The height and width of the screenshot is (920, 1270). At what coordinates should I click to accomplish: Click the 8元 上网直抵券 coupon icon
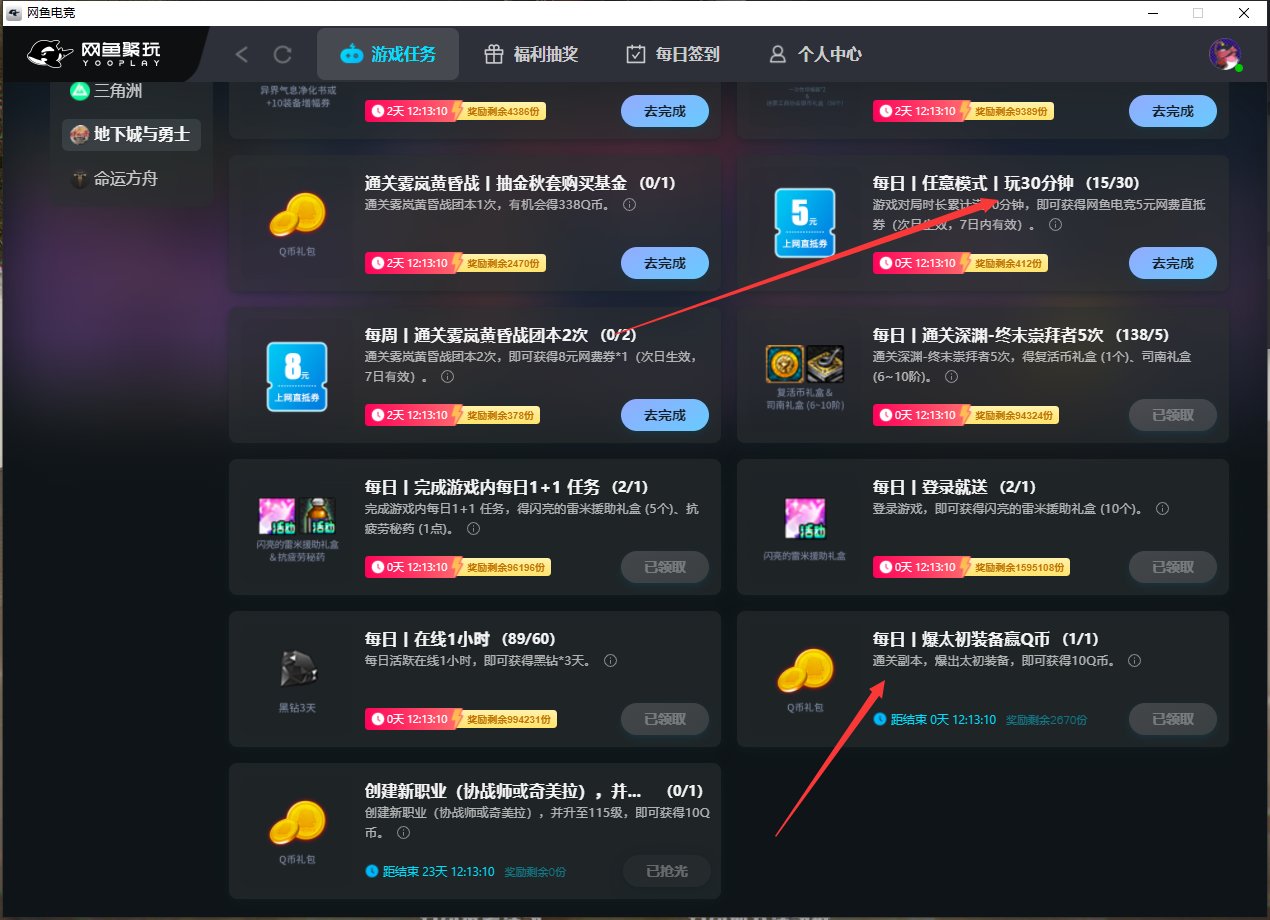tap(297, 376)
